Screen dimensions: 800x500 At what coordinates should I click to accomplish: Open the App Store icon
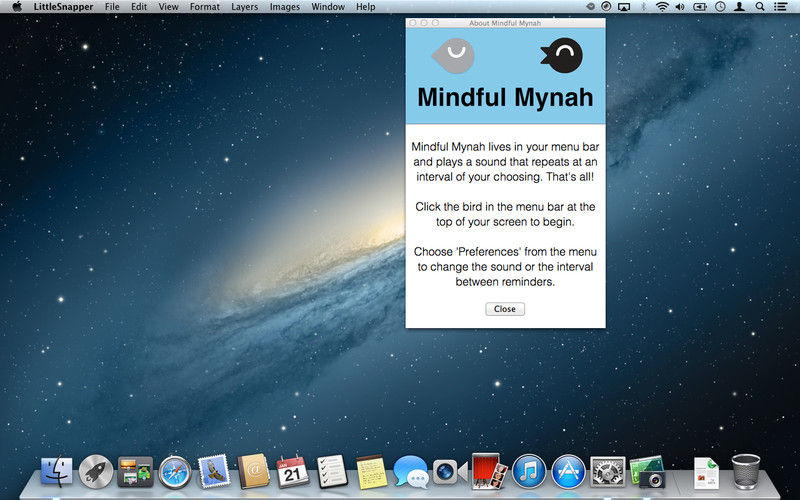coord(568,471)
